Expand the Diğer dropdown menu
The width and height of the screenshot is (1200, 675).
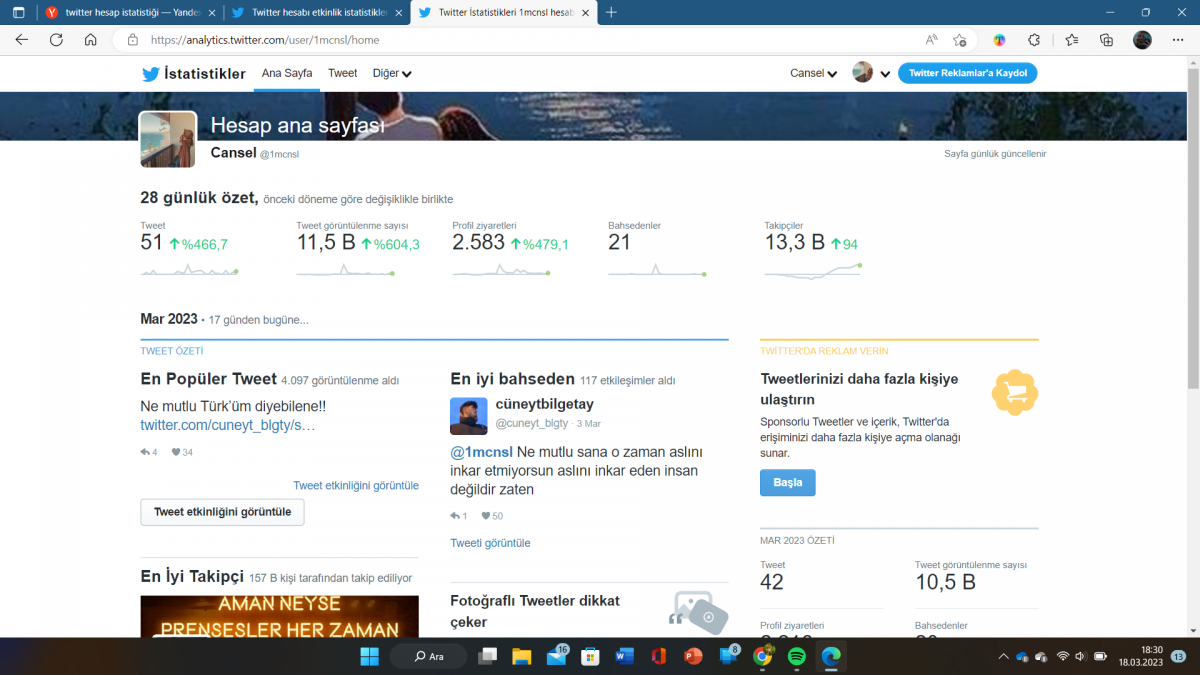point(392,73)
